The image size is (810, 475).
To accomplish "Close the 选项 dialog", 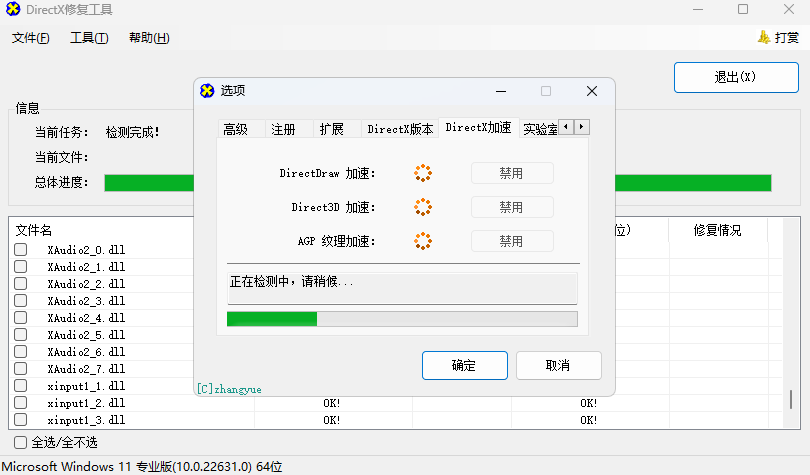I will (592, 91).
